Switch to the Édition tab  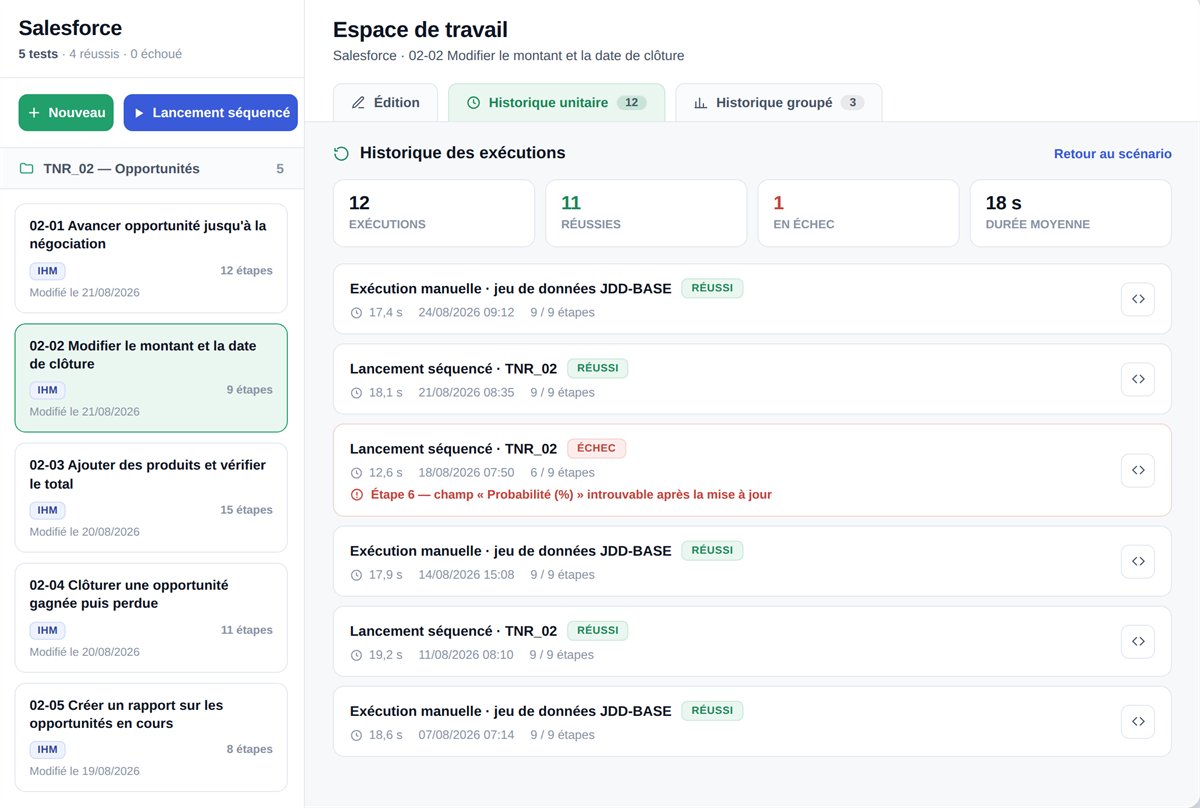click(x=385, y=103)
